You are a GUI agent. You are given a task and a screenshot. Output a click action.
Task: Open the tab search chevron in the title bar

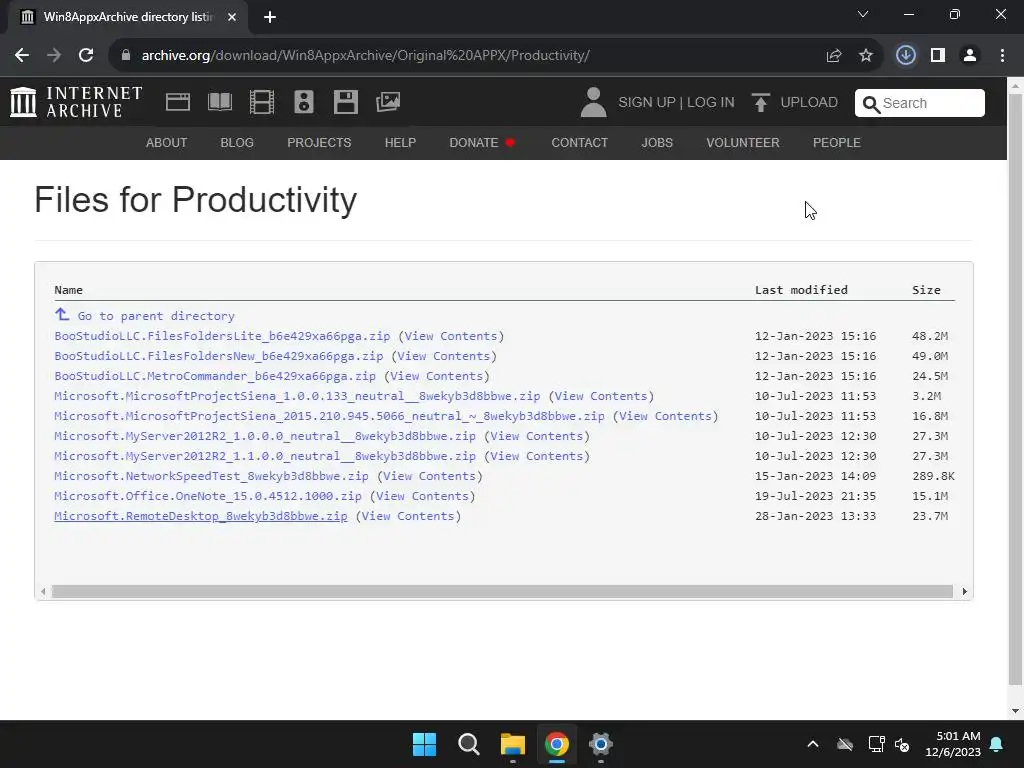click(x=863, y=14)
